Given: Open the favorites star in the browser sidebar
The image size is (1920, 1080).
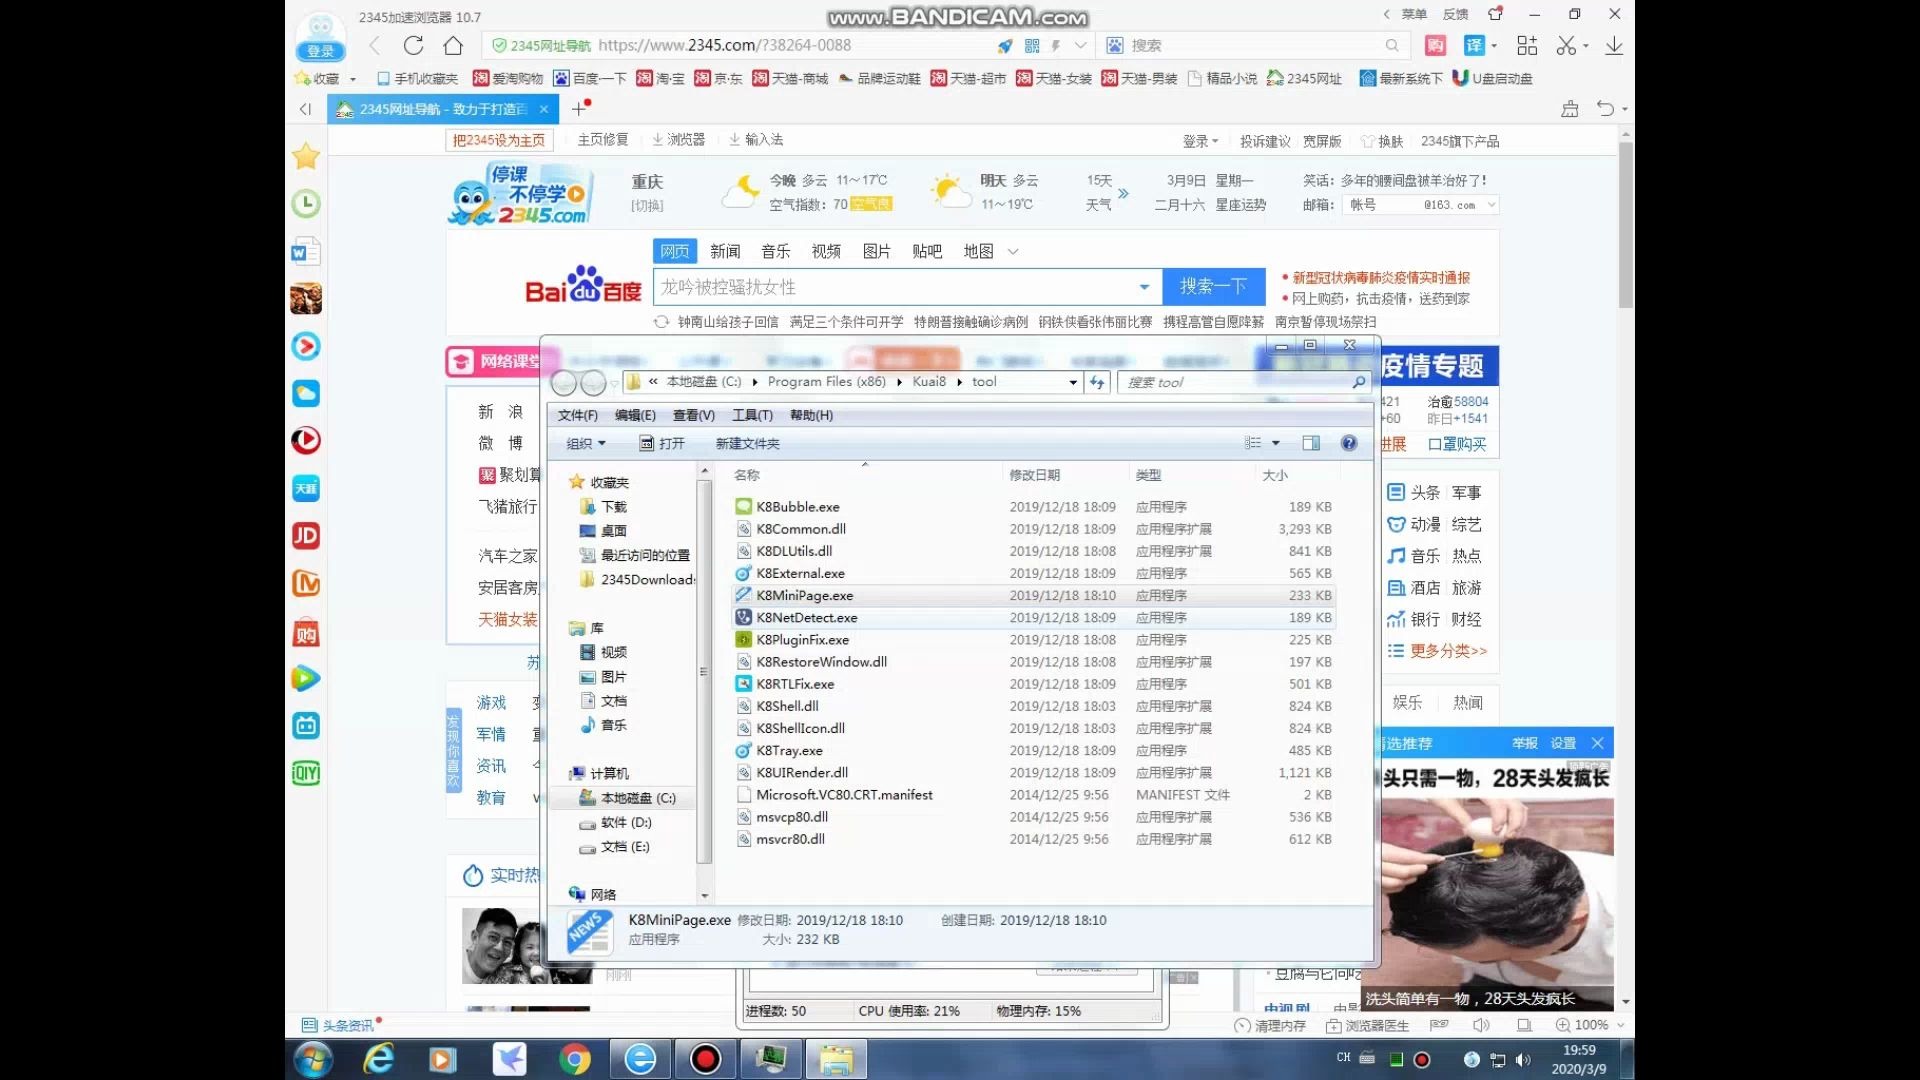Looking at the screenshot, I should [x=306, y=156].
